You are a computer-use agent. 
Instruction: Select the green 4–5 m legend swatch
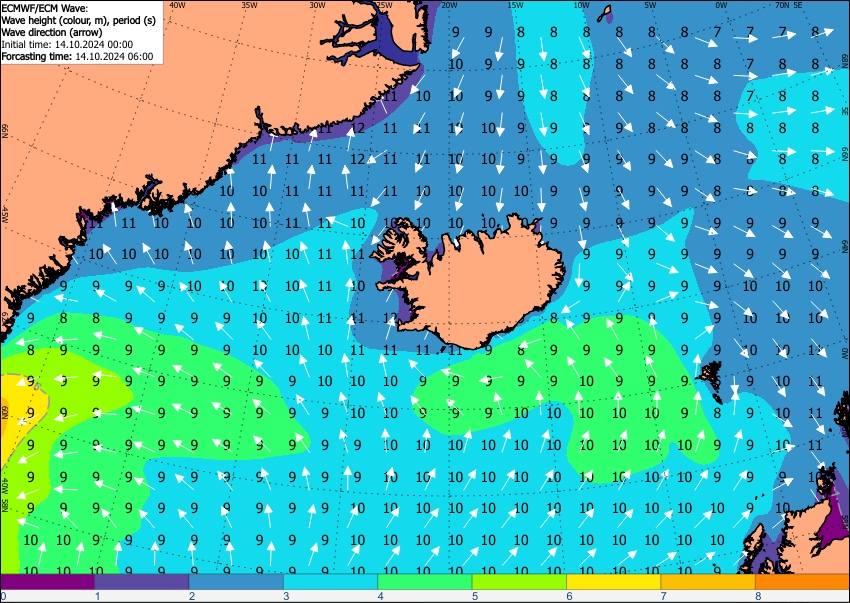[425, 582]
